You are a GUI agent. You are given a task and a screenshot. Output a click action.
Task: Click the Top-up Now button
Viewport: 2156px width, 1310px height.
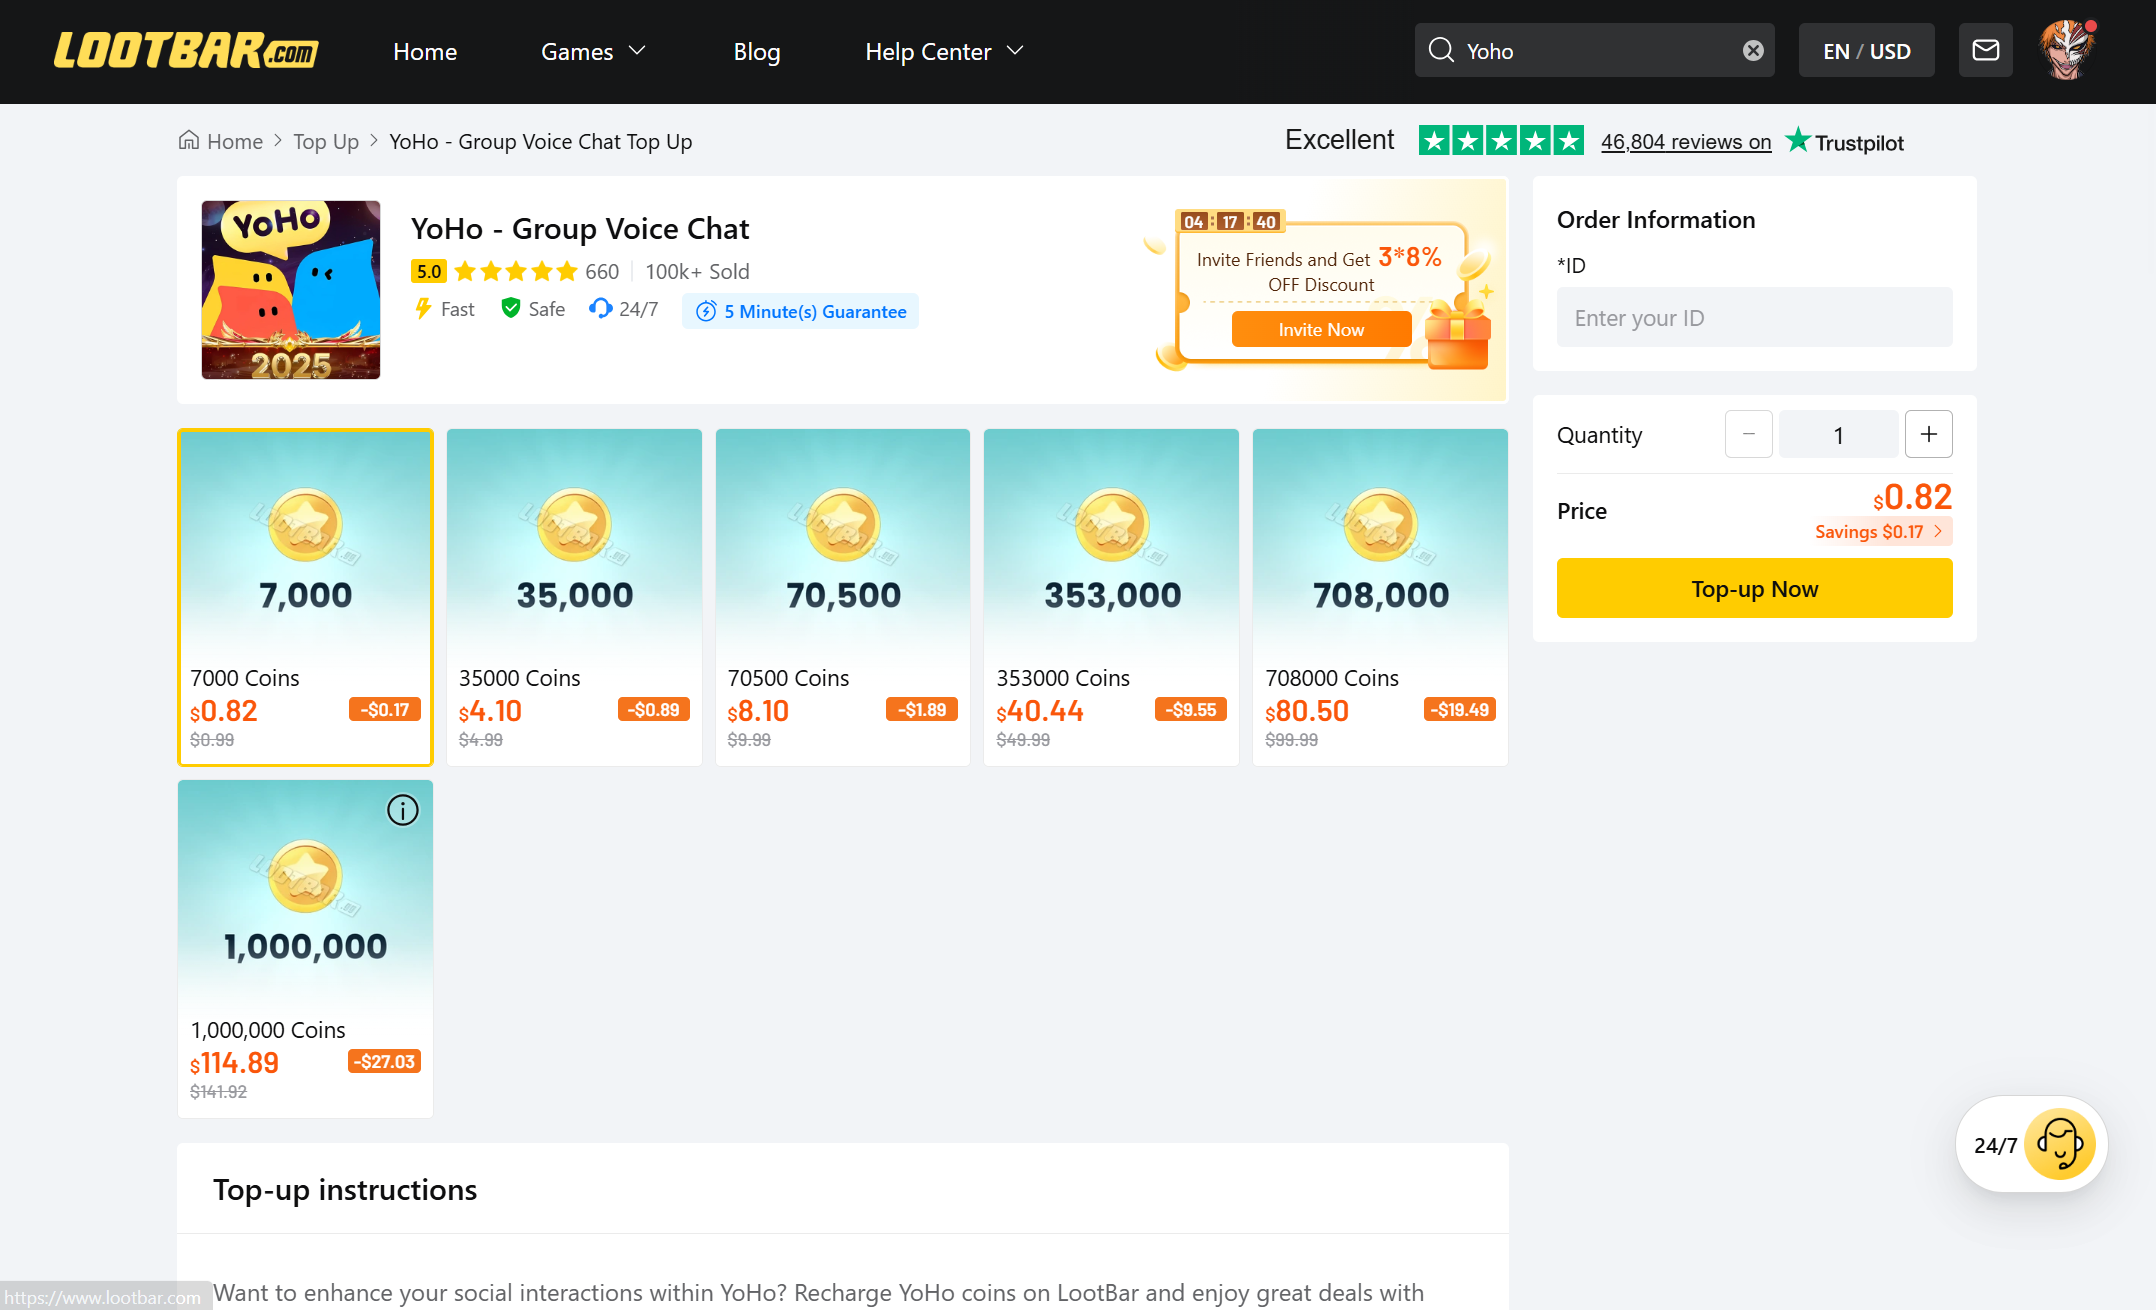(x=1754, y=588)
